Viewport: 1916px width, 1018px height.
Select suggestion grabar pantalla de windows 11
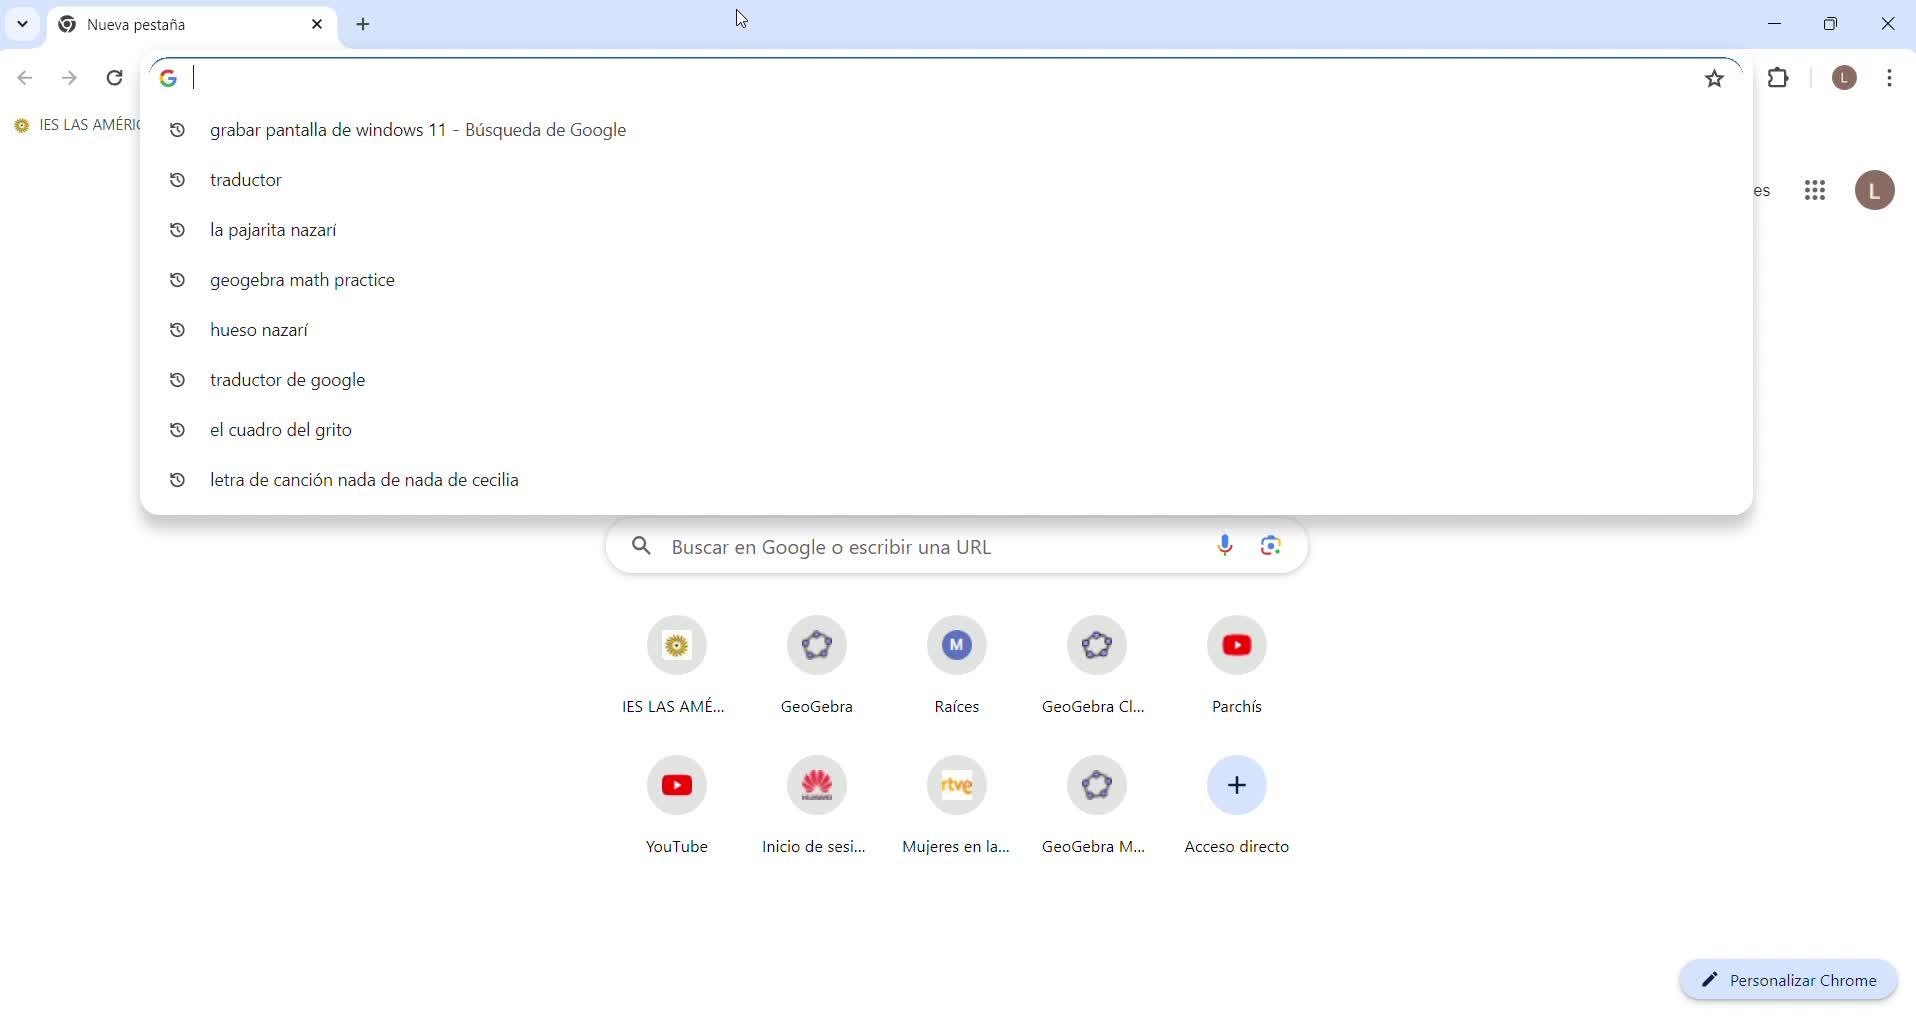coord(946,131)
